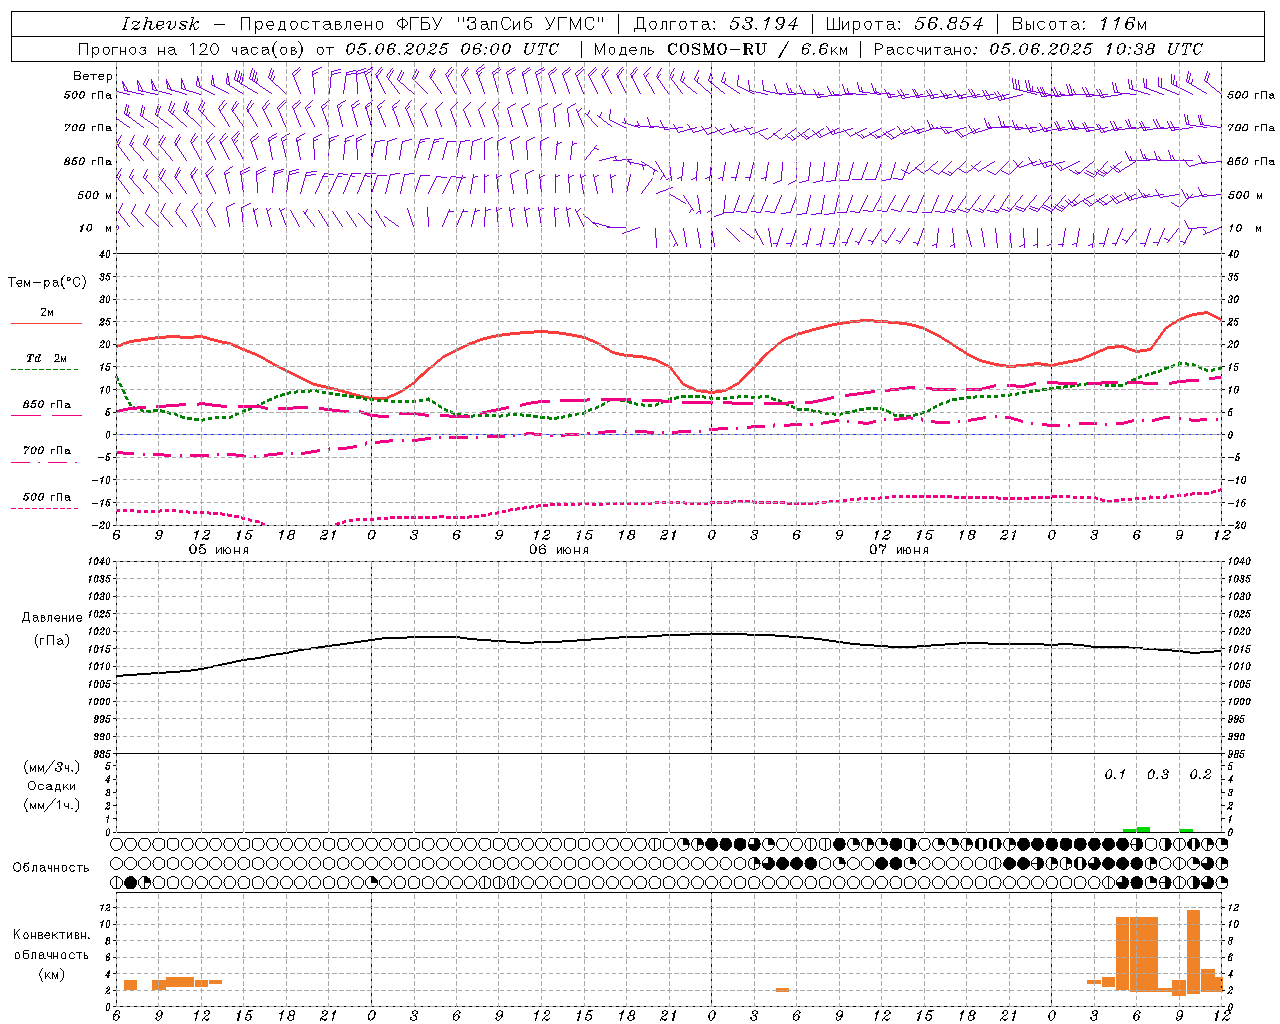Click the green precipitation bar below the '0.3' value
The height and width of the screenshot is (1024, 1280).
[1143, 829]
